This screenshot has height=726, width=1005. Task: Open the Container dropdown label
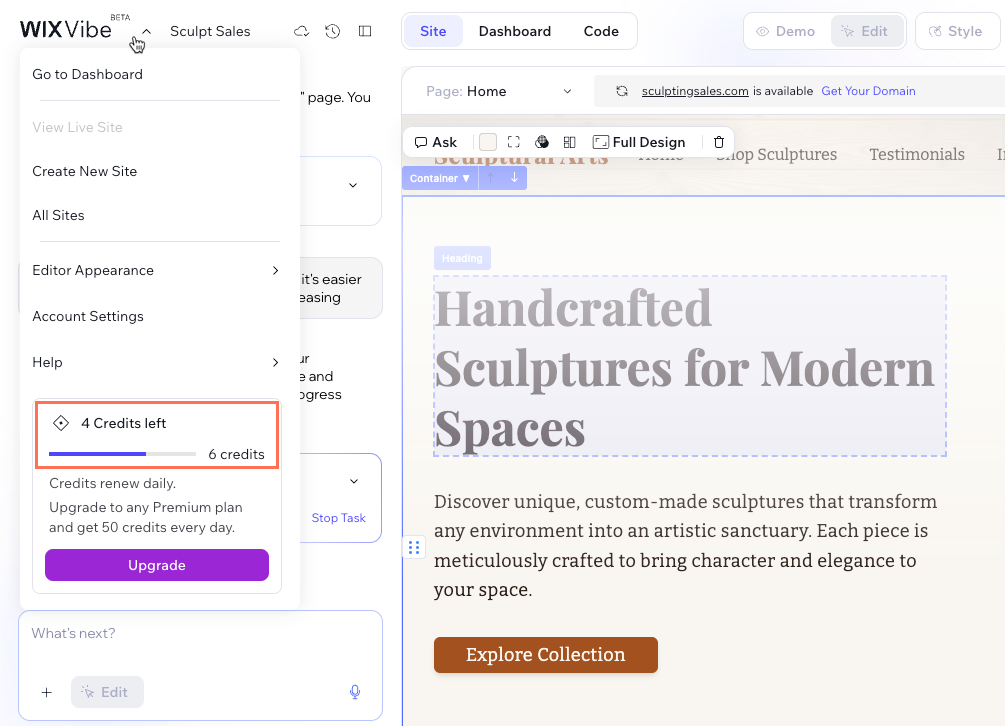439,178
